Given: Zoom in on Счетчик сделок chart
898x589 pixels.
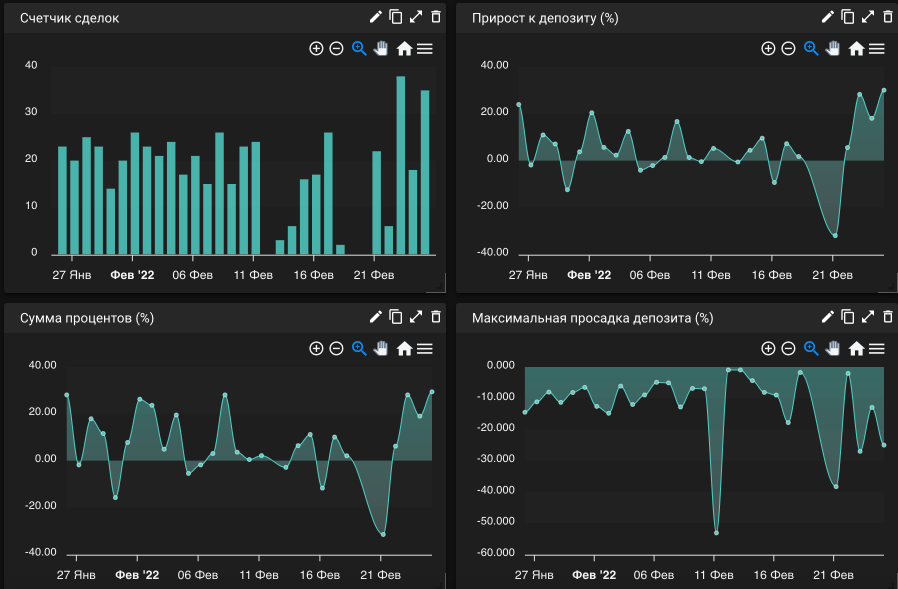Looking at the screenshot, I should point(316,49).
